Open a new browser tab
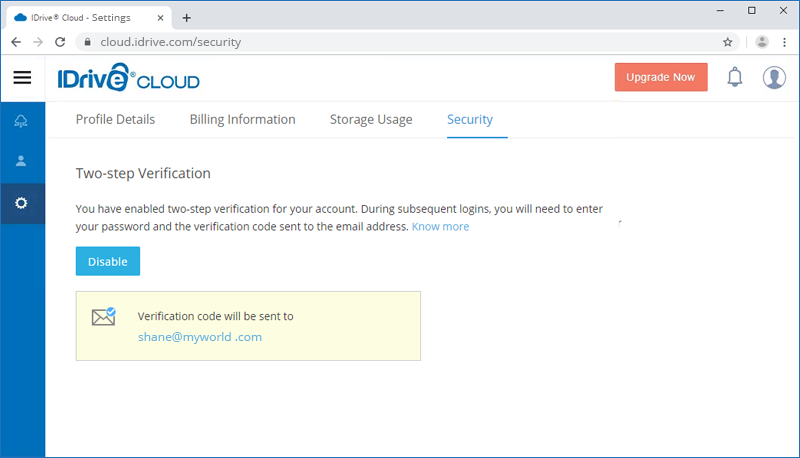Screen dimensions: 800x458 186,17
